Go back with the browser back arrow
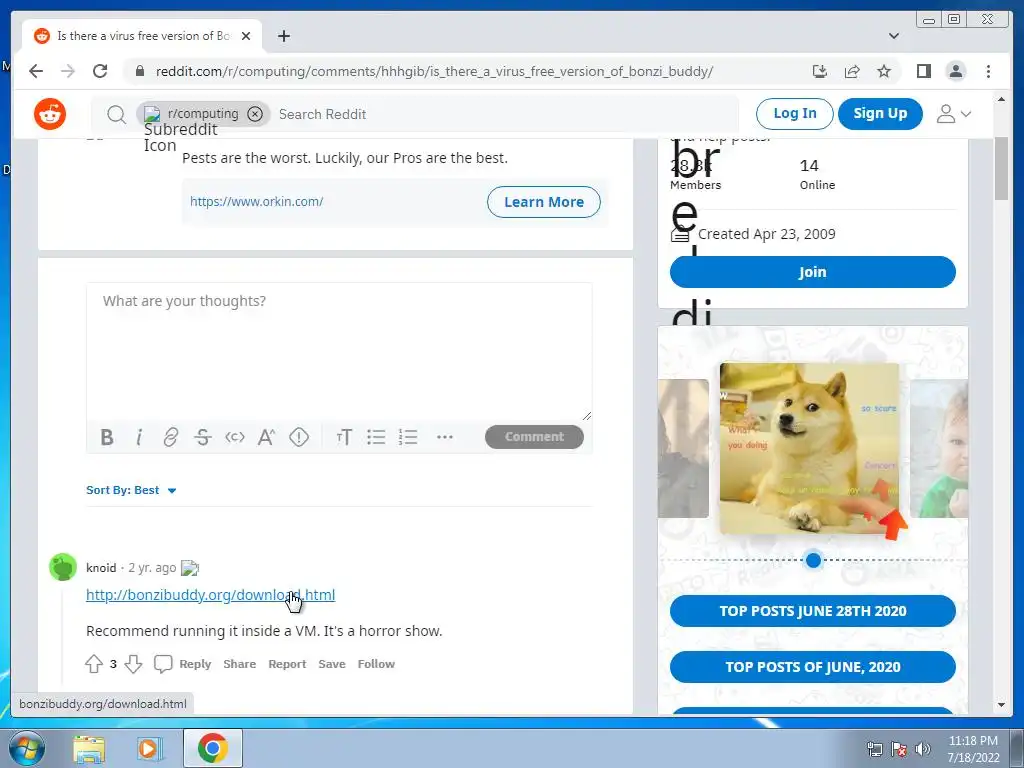 point(36,71)
